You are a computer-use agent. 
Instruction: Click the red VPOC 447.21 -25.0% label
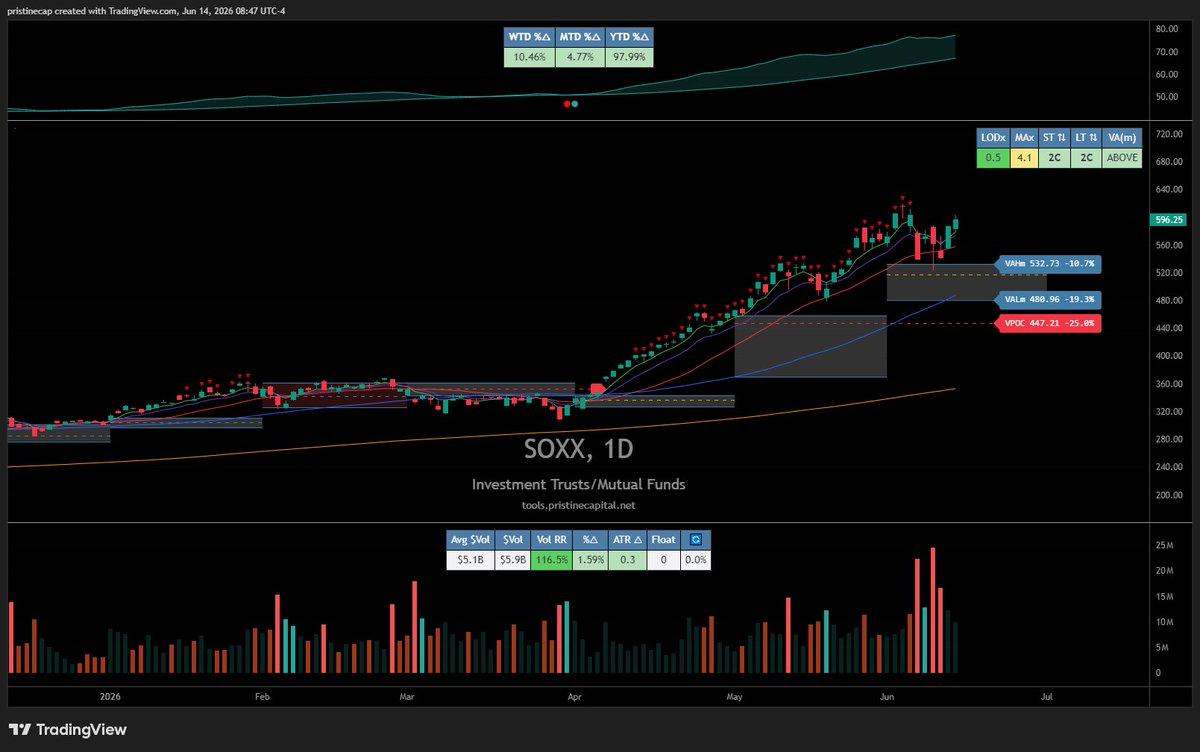(x=1047, y=324)
